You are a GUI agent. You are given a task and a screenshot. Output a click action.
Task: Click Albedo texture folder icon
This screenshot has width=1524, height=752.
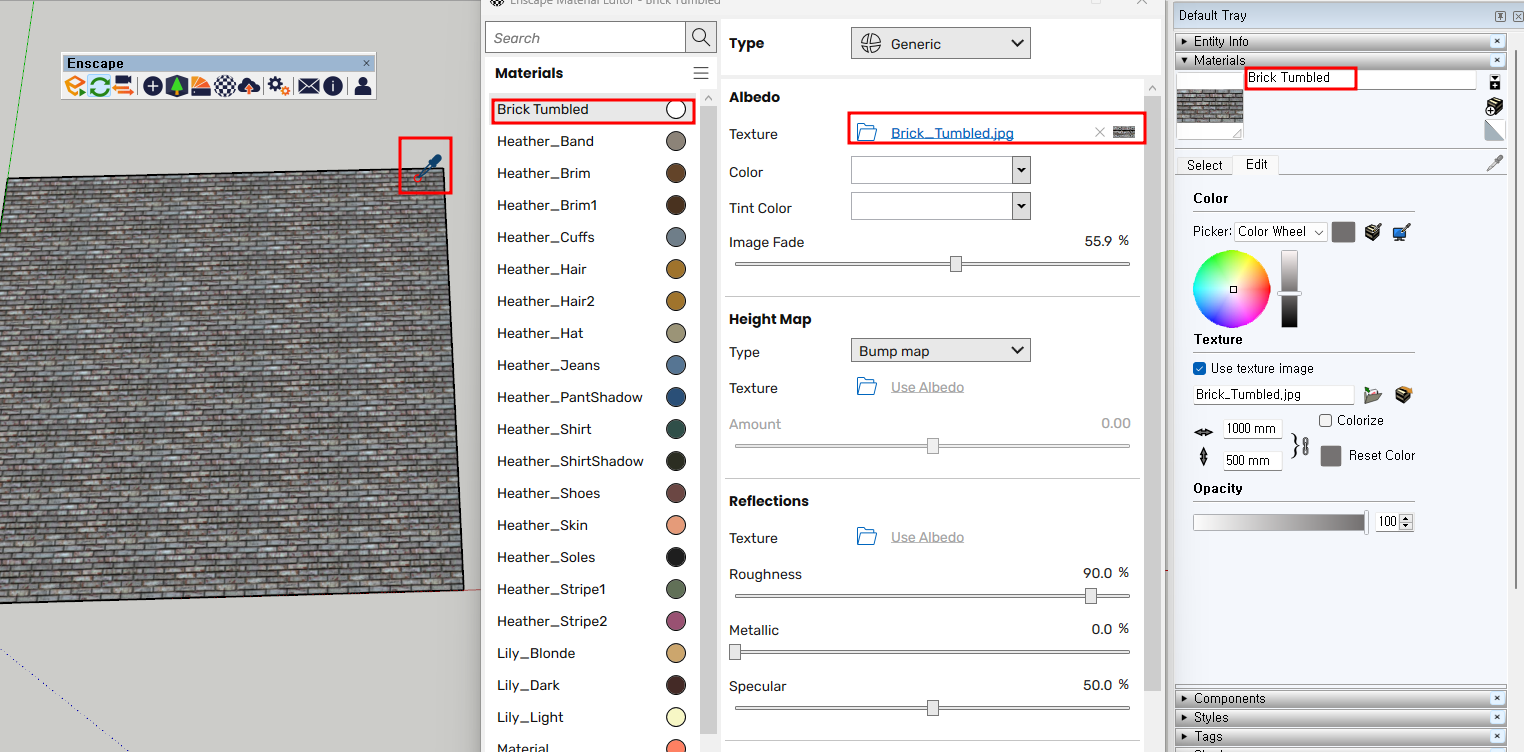click(867, 133)
